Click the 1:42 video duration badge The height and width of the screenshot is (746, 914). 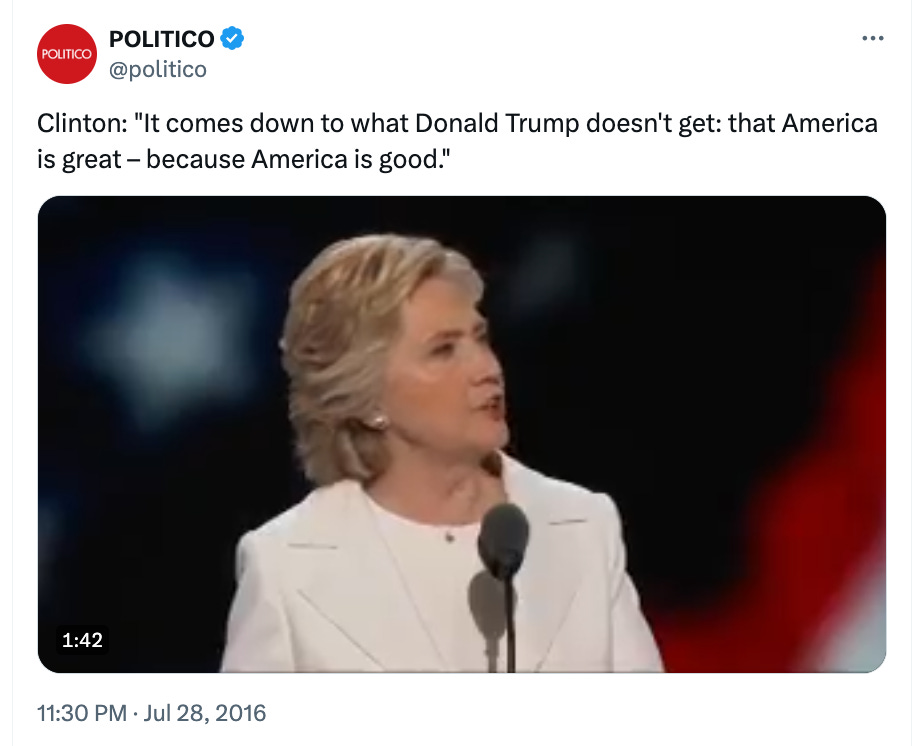click(x=82, y=640)
